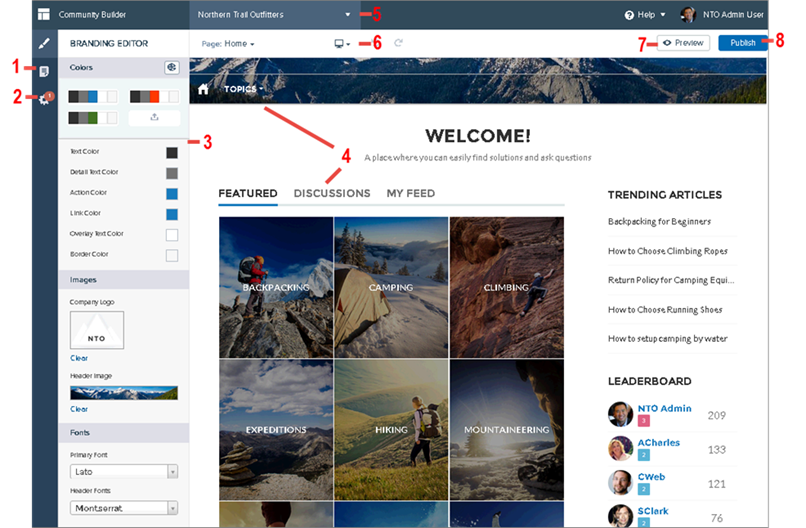Choose the green color palette preset
The image size is (806, 528).
[x=93, y=118]
